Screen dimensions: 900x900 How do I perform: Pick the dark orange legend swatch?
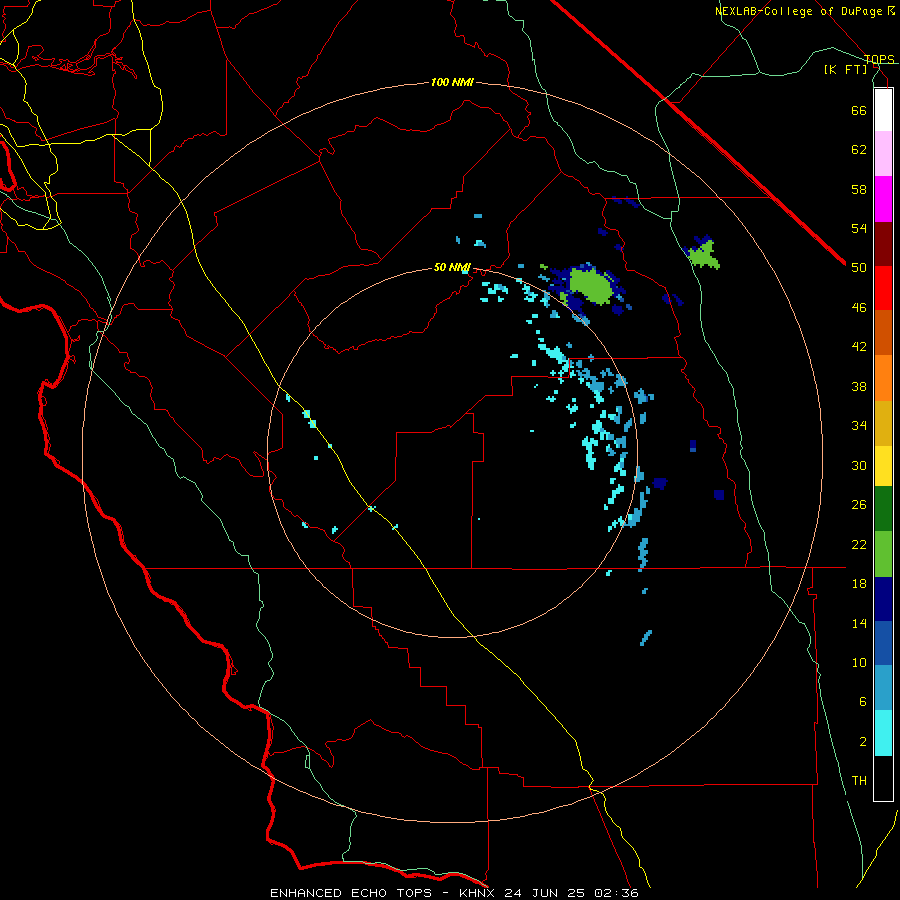coord(883,332)
